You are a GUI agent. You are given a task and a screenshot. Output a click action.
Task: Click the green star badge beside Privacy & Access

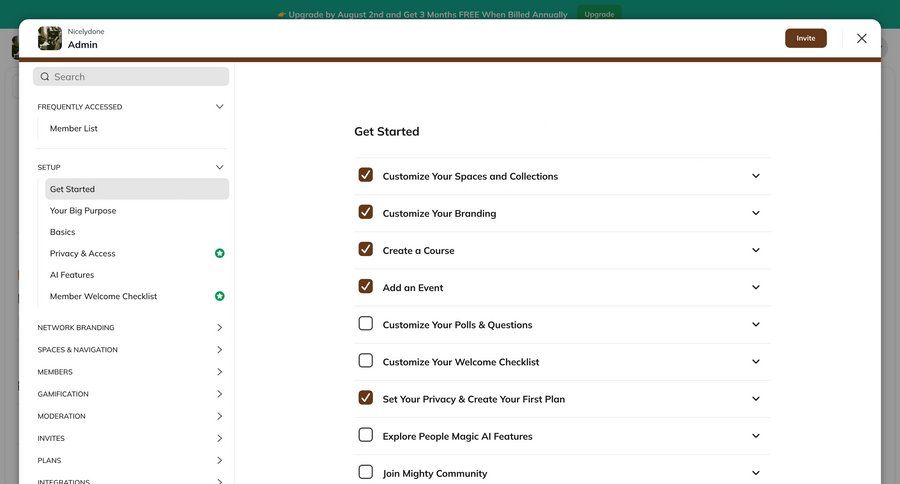pos(219,253)
